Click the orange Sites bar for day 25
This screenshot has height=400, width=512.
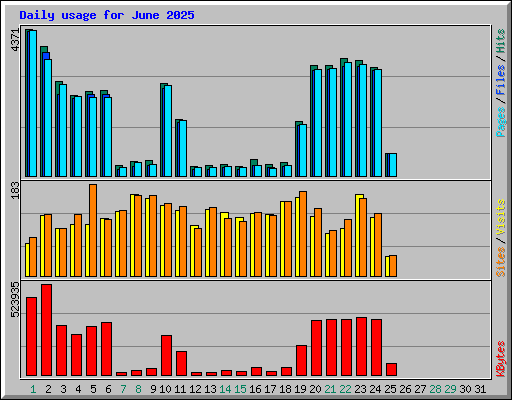click(x=393, y=266)
